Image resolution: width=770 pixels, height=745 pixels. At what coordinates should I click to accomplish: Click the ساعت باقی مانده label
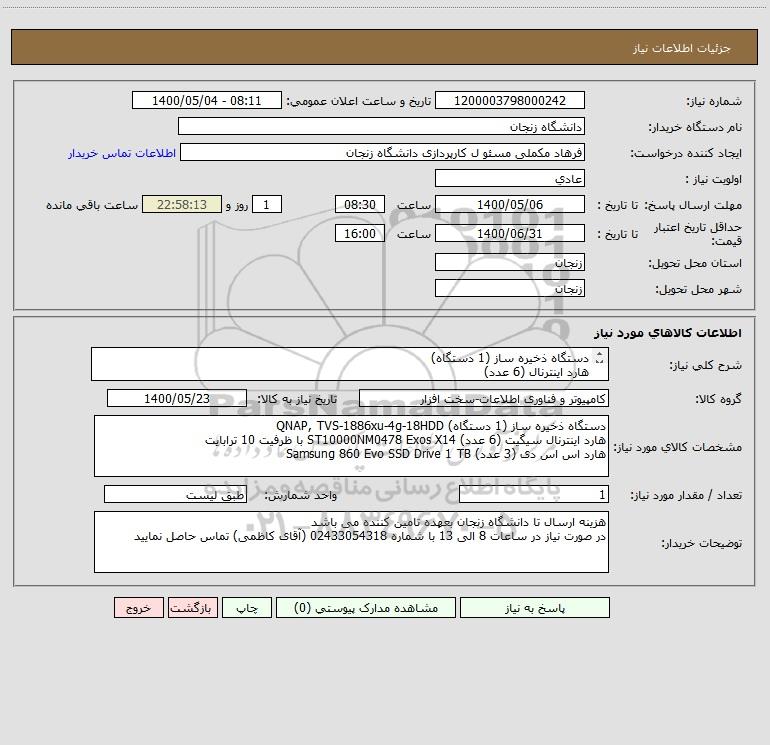pyautogui.click(x=92, y=205)
